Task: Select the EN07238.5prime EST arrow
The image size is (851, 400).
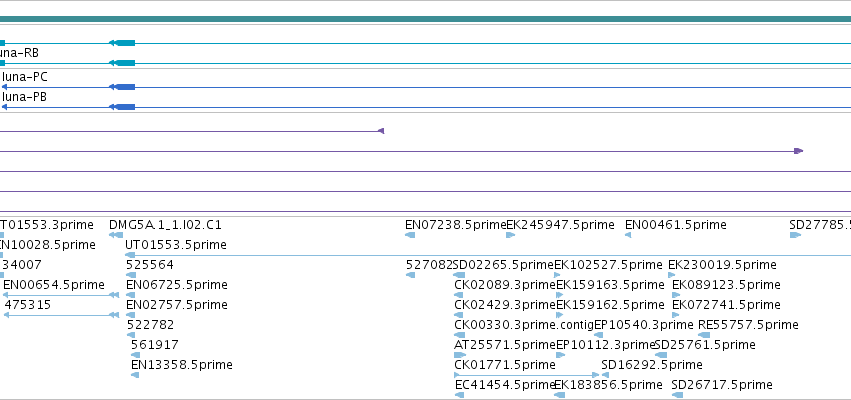Action: (x=410, y=235)
